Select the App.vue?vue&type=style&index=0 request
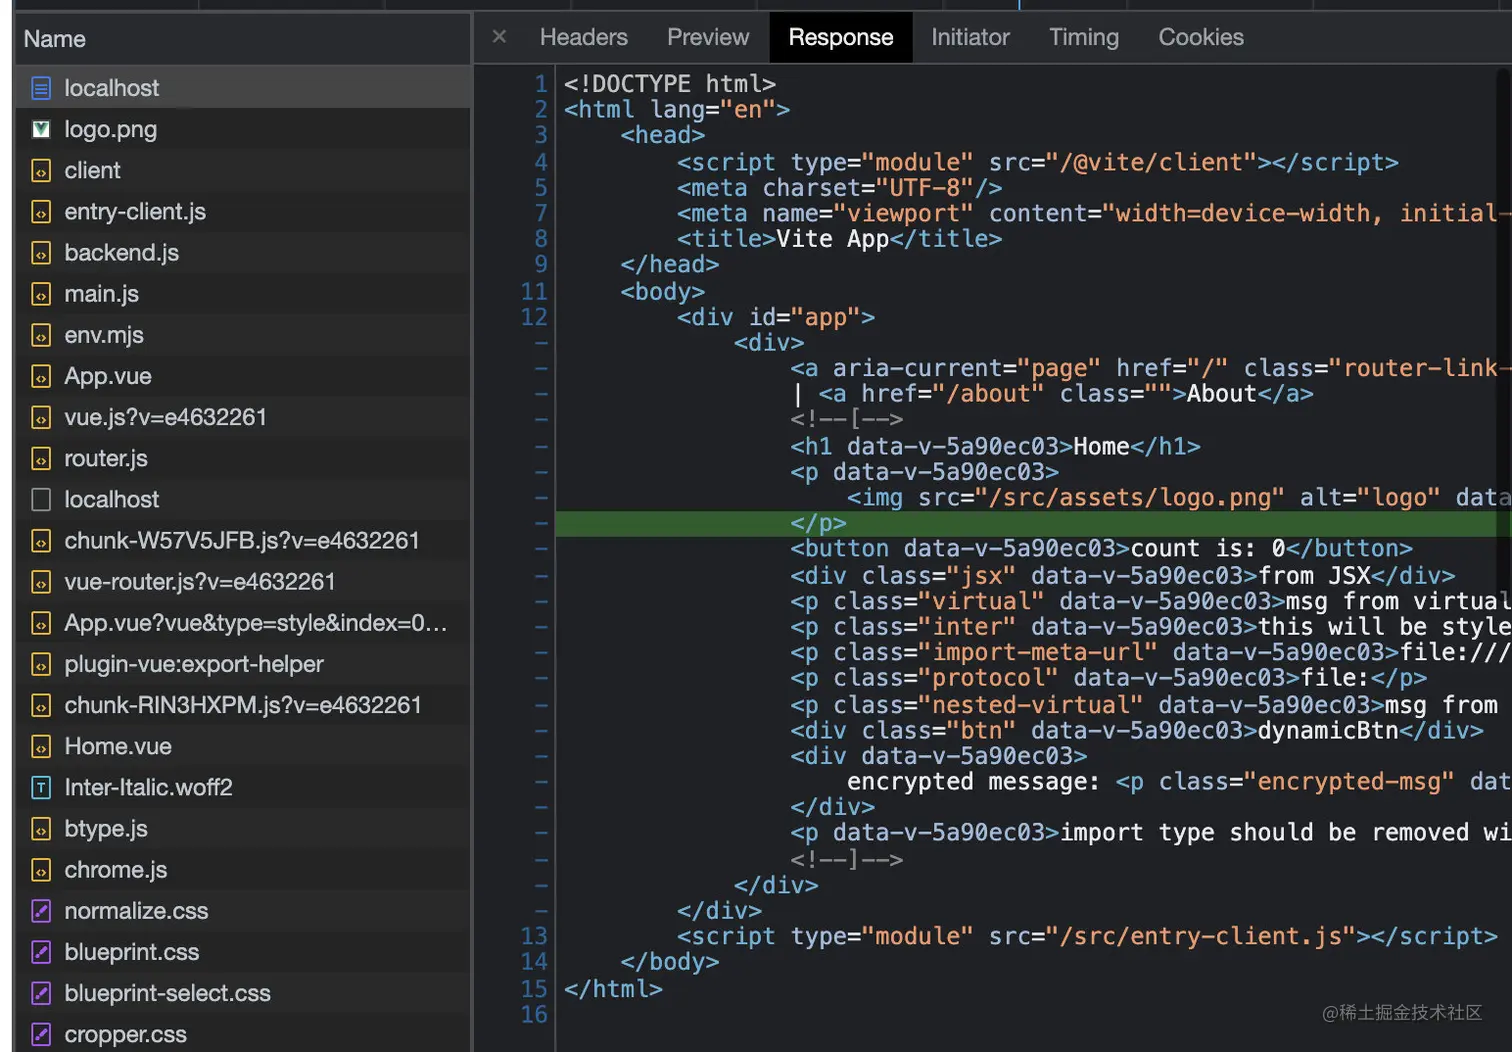Image resolution: width=1512 pixels, height=1052 pixels. point(243,623)
